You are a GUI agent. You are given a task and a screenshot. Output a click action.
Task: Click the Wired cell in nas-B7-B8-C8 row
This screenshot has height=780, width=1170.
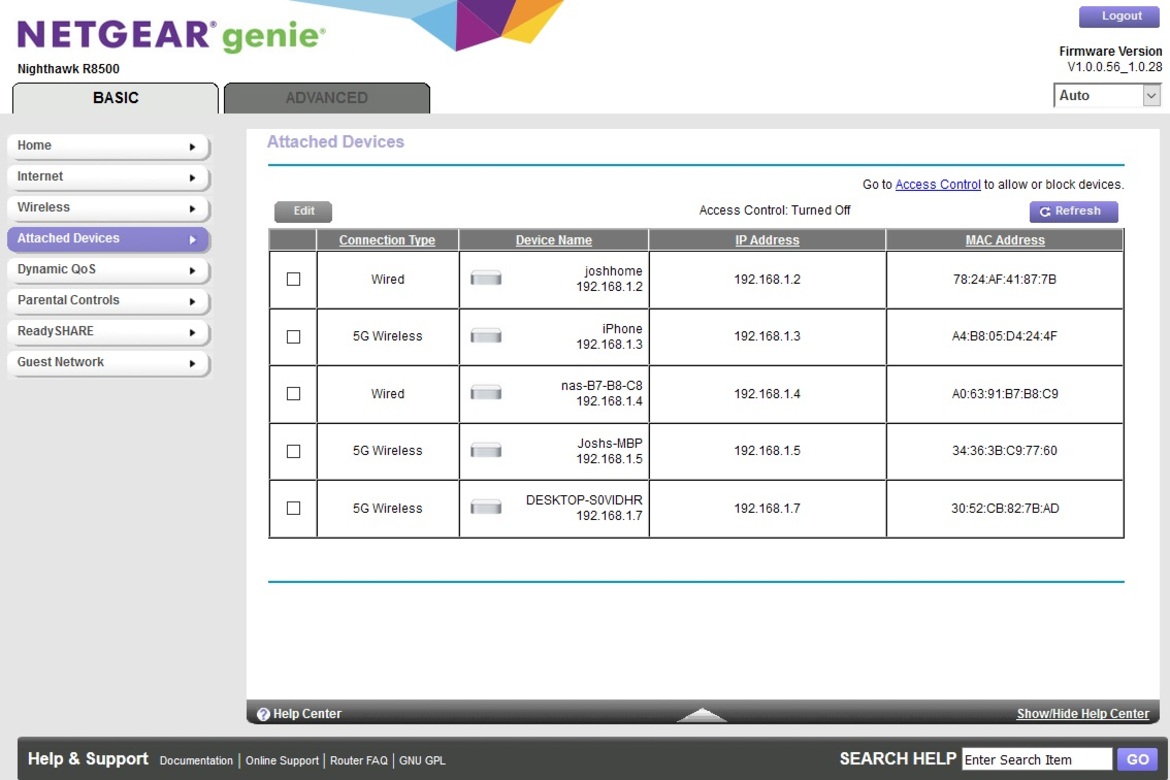pyautogui.click(x=388, y=393)
